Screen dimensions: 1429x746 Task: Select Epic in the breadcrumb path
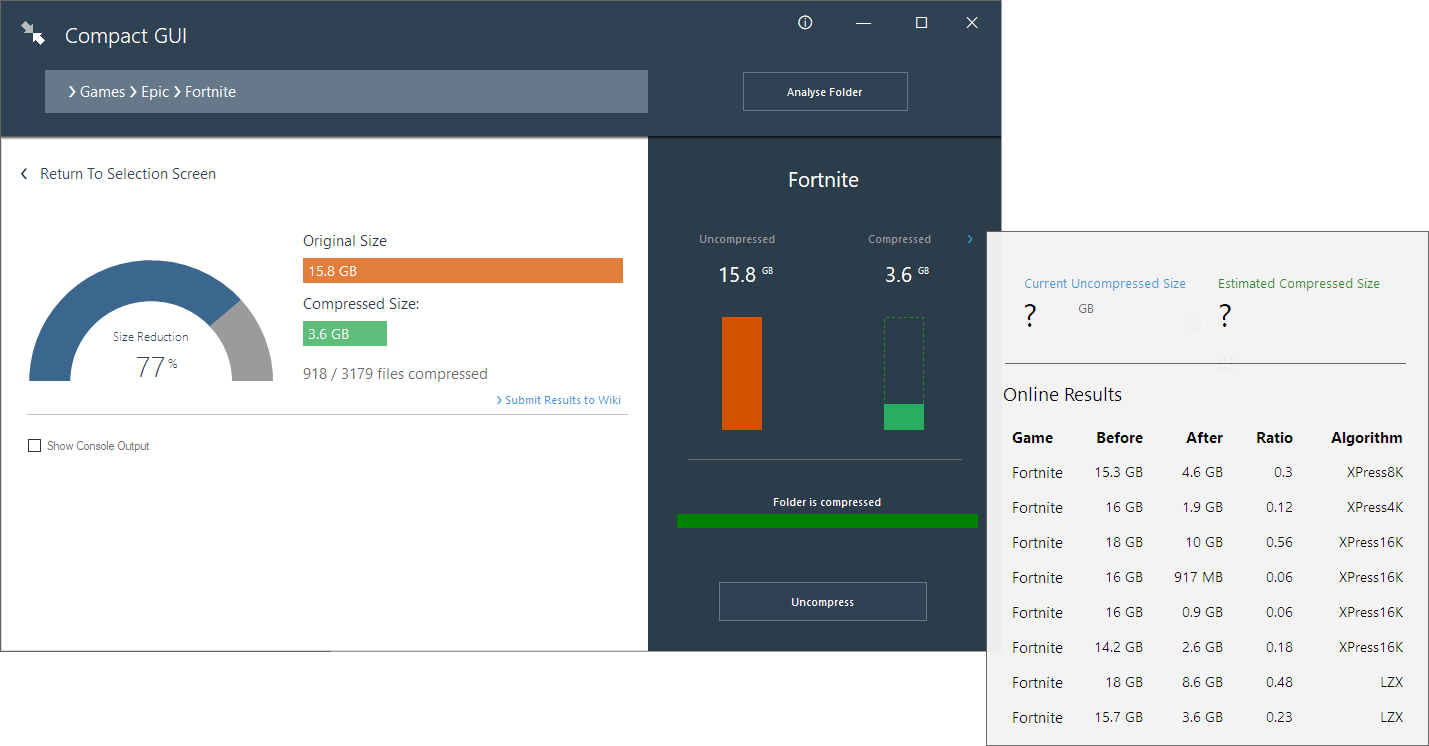(155, 91)
